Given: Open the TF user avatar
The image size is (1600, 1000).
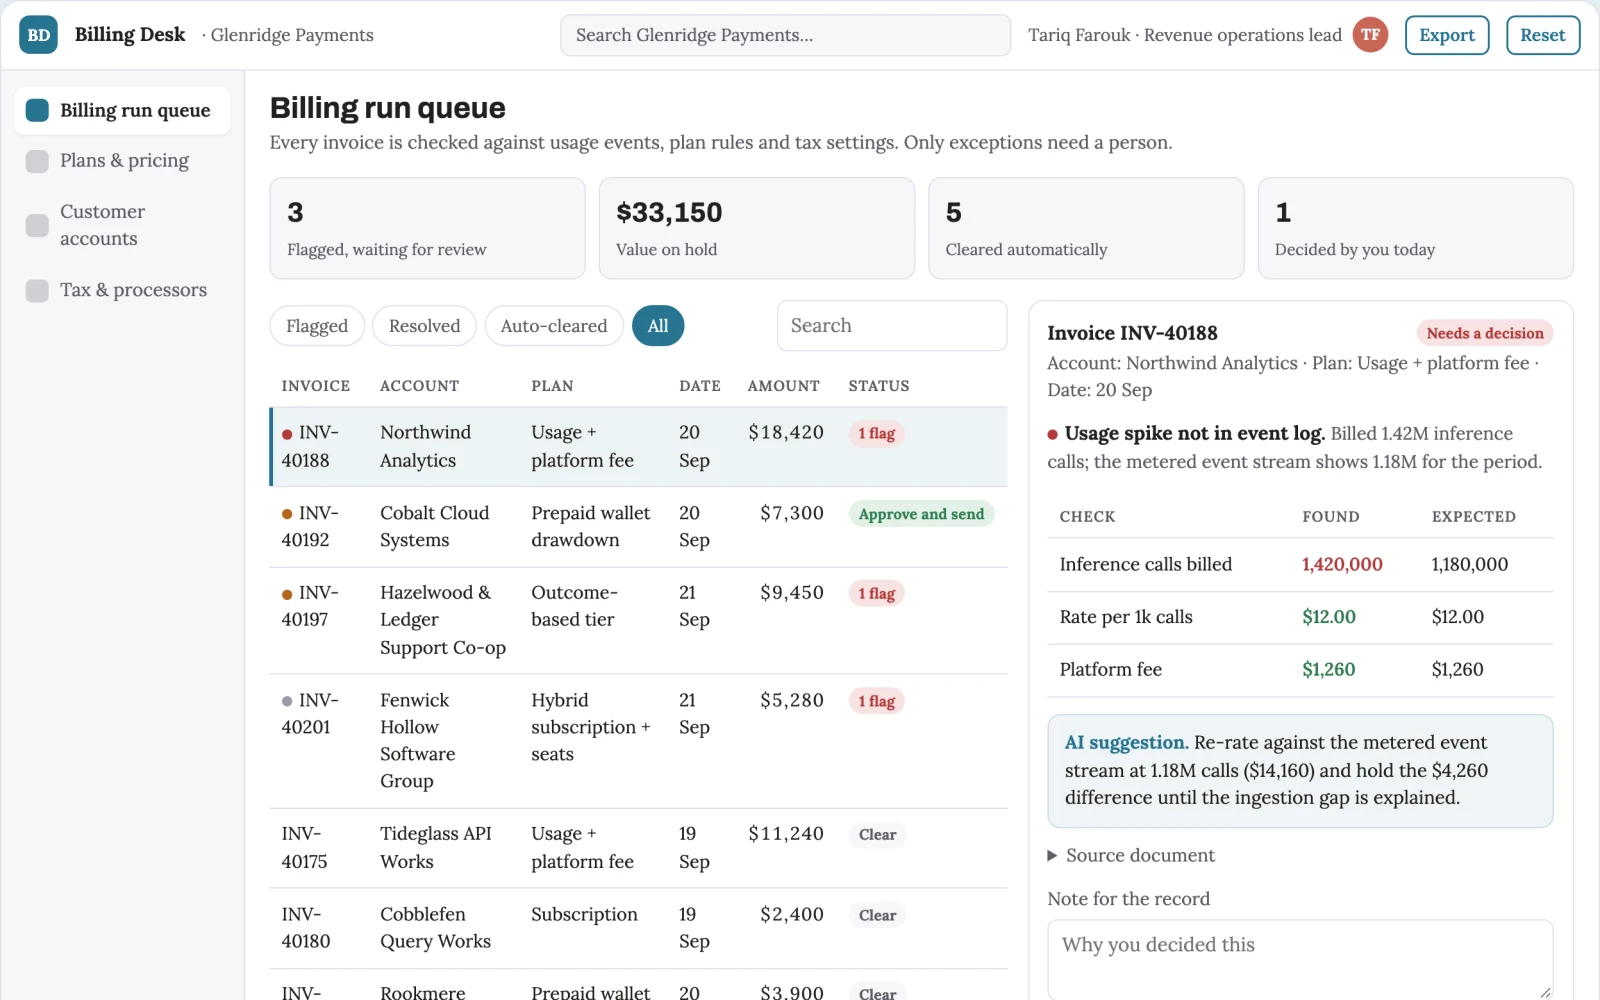Looking at the screenshot, I should pos(1370,35).
